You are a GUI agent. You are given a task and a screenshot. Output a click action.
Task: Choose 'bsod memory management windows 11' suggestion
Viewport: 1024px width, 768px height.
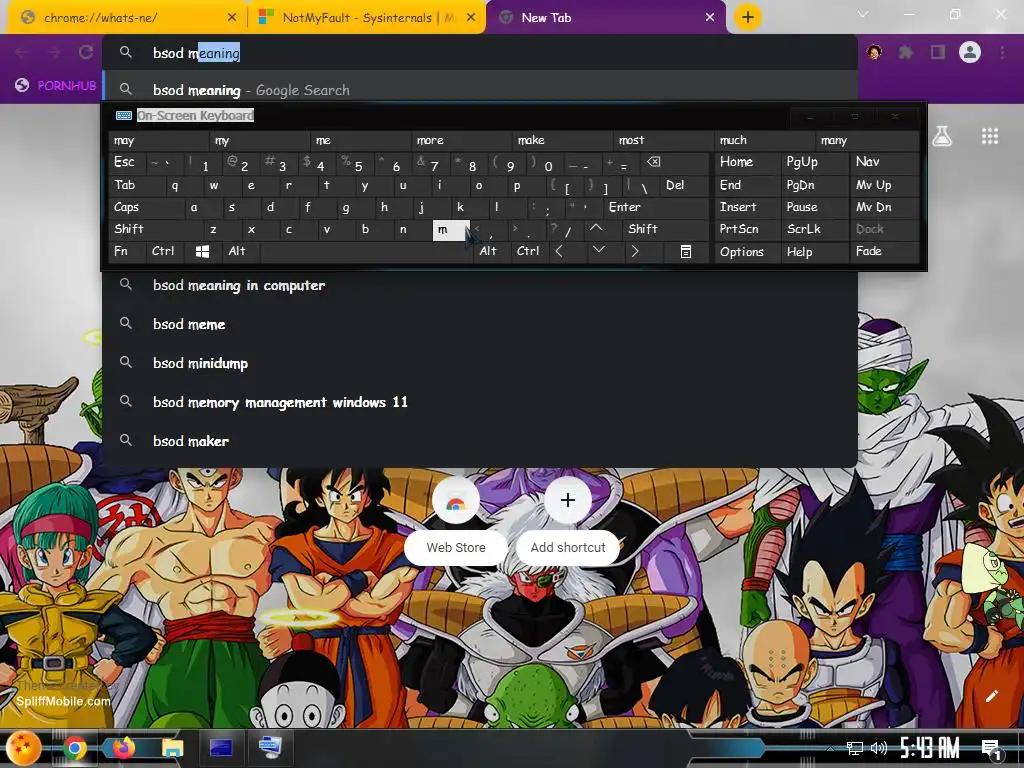[480, 402]
